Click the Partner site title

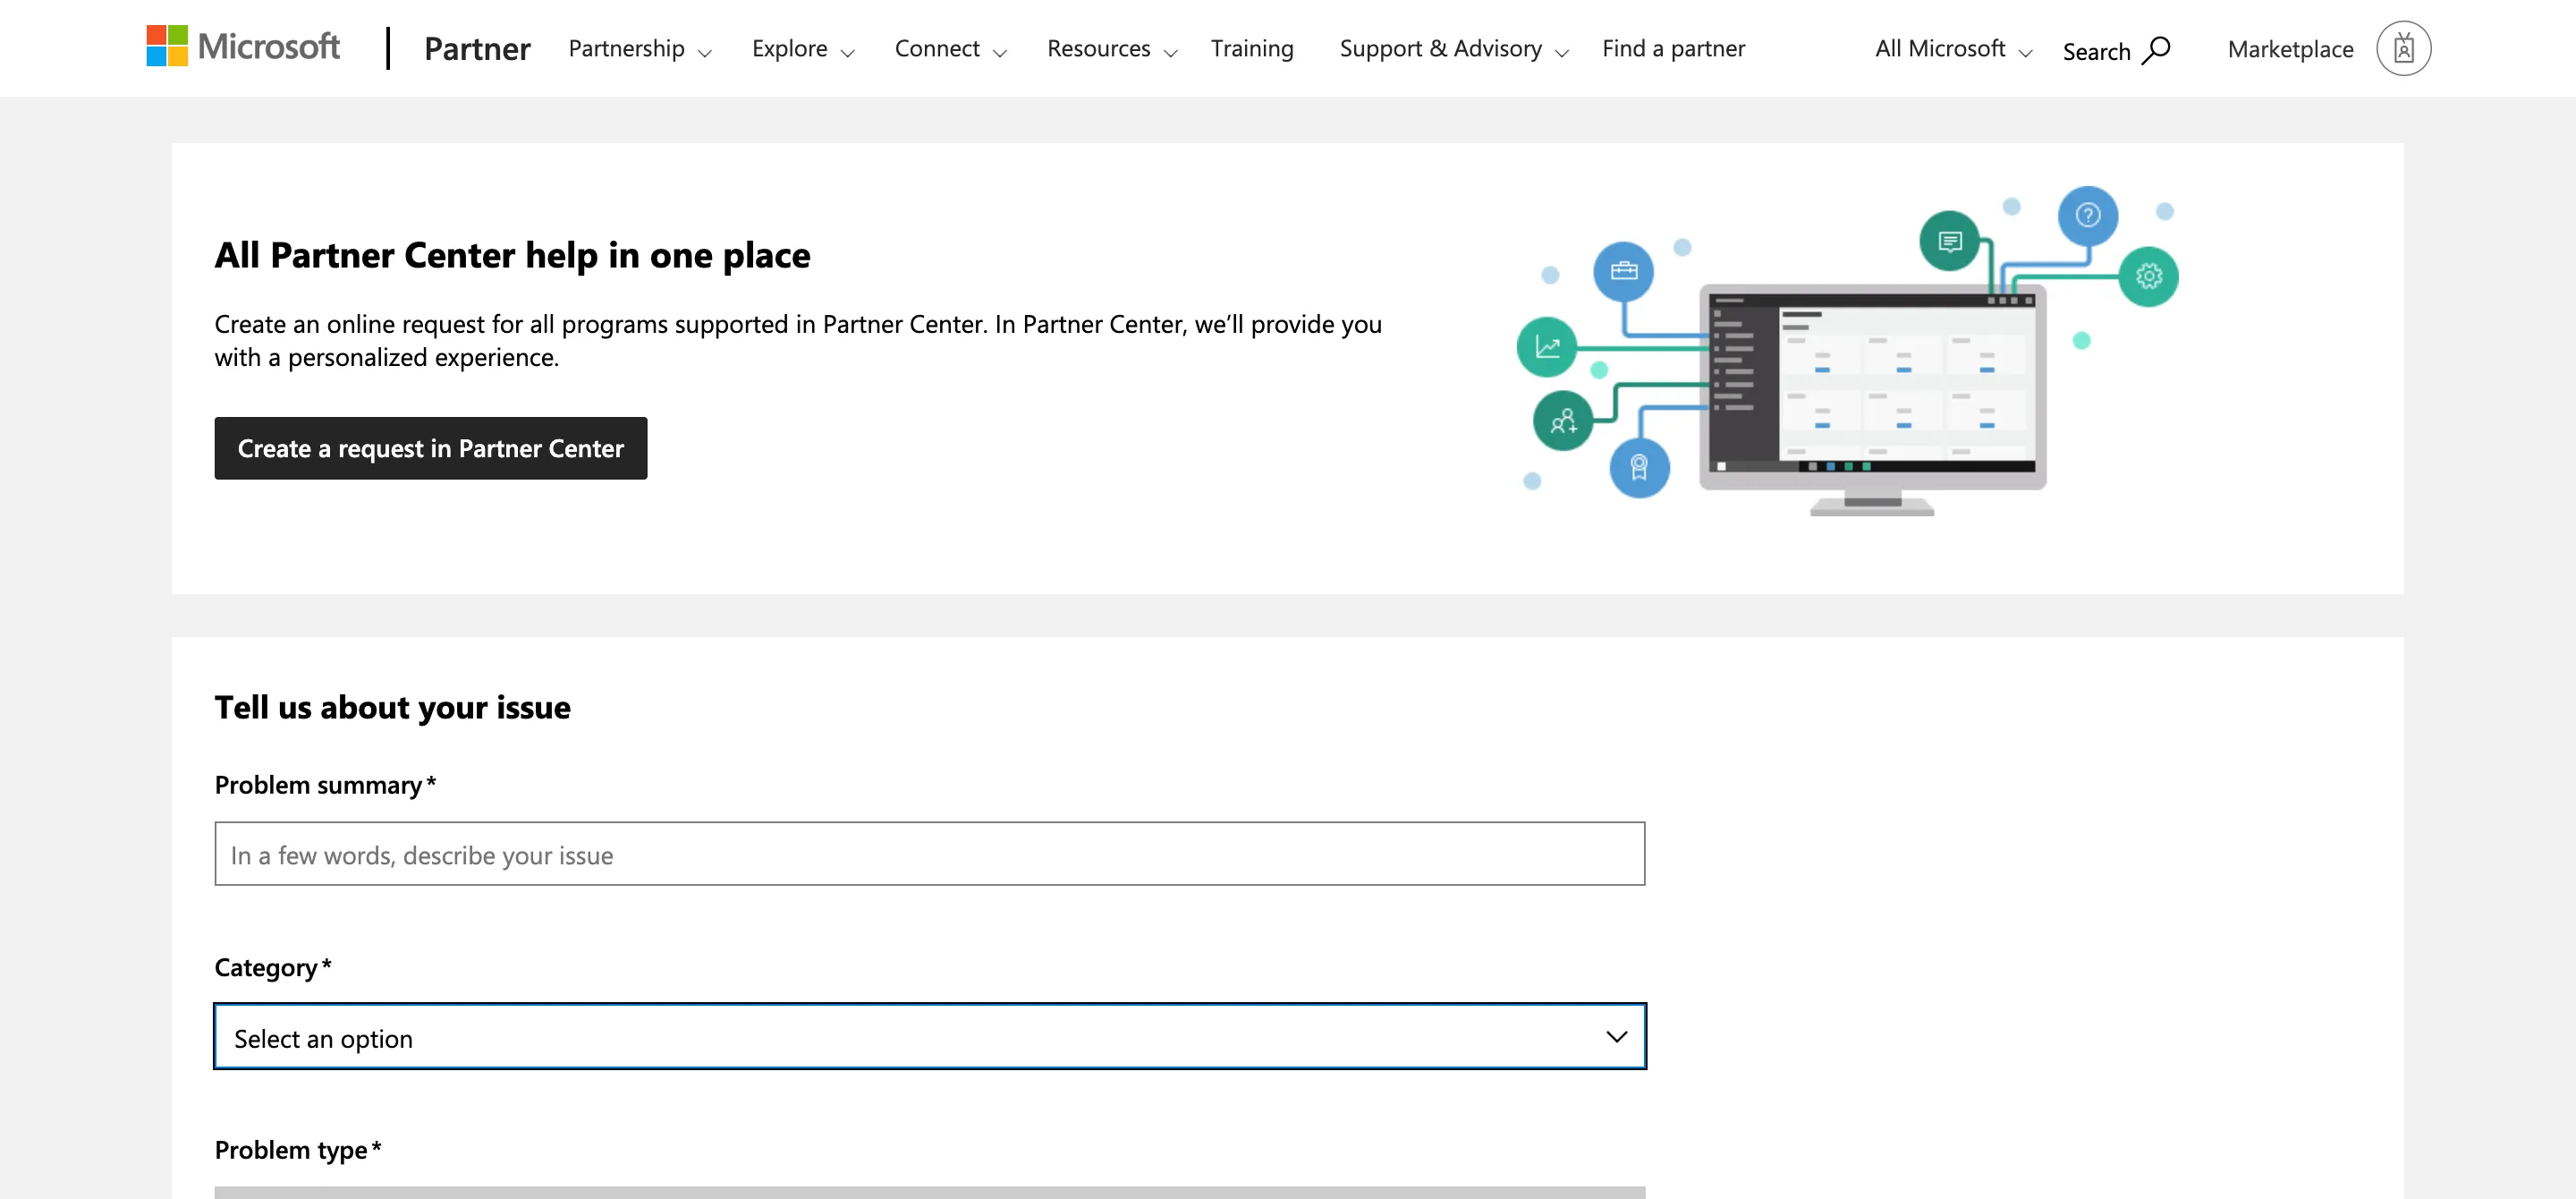(x=477, y=49)
